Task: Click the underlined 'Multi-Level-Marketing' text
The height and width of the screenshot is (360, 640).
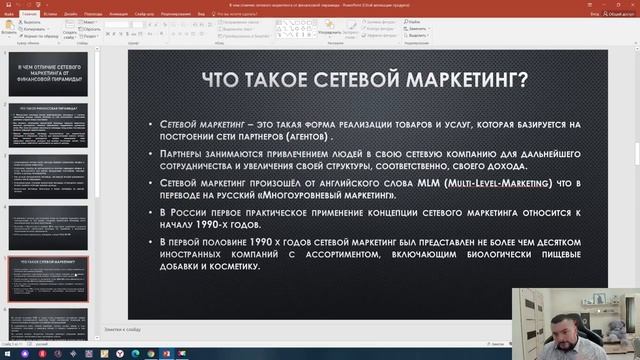Action: [498, 183]
